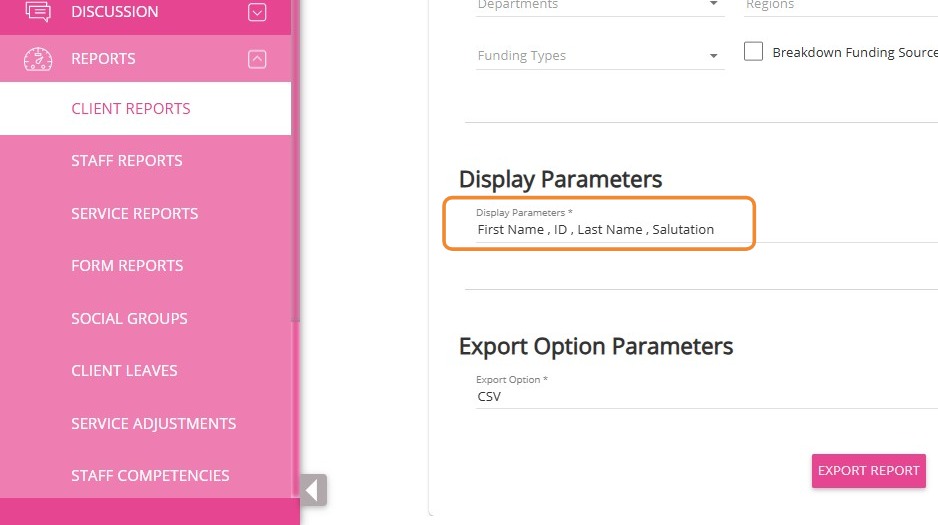The image size is (938, 525).
Task: Open Client Leaves section
Action: pyautogui.click(x=124, y=371)
